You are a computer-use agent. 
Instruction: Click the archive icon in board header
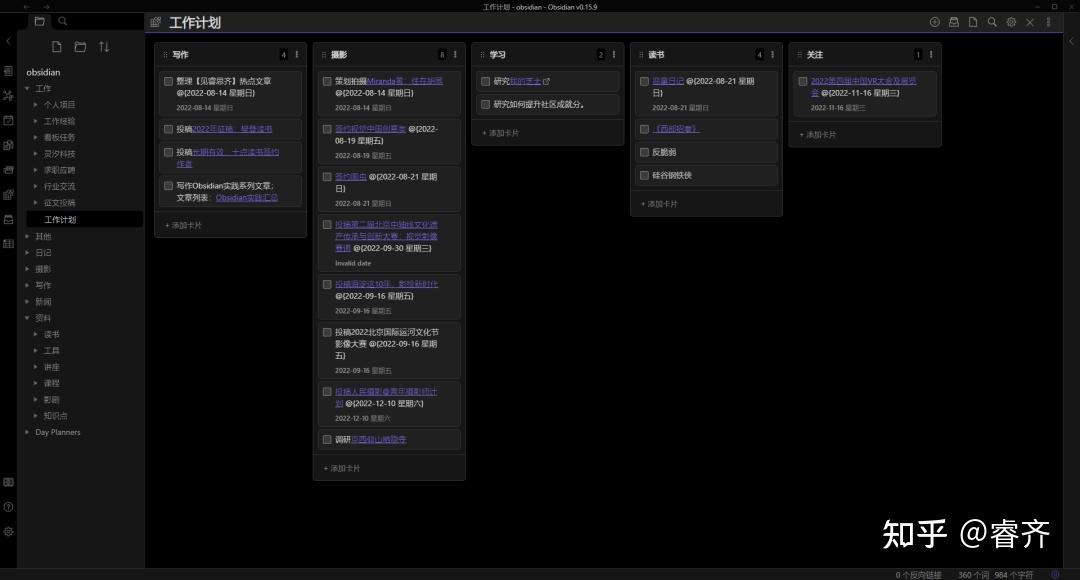[x=954, y=22]
